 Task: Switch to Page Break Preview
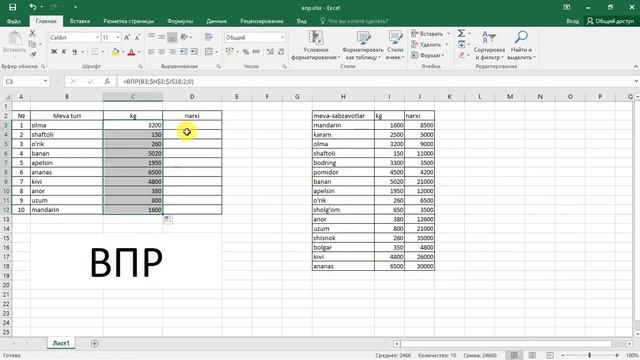pos(550,356)
